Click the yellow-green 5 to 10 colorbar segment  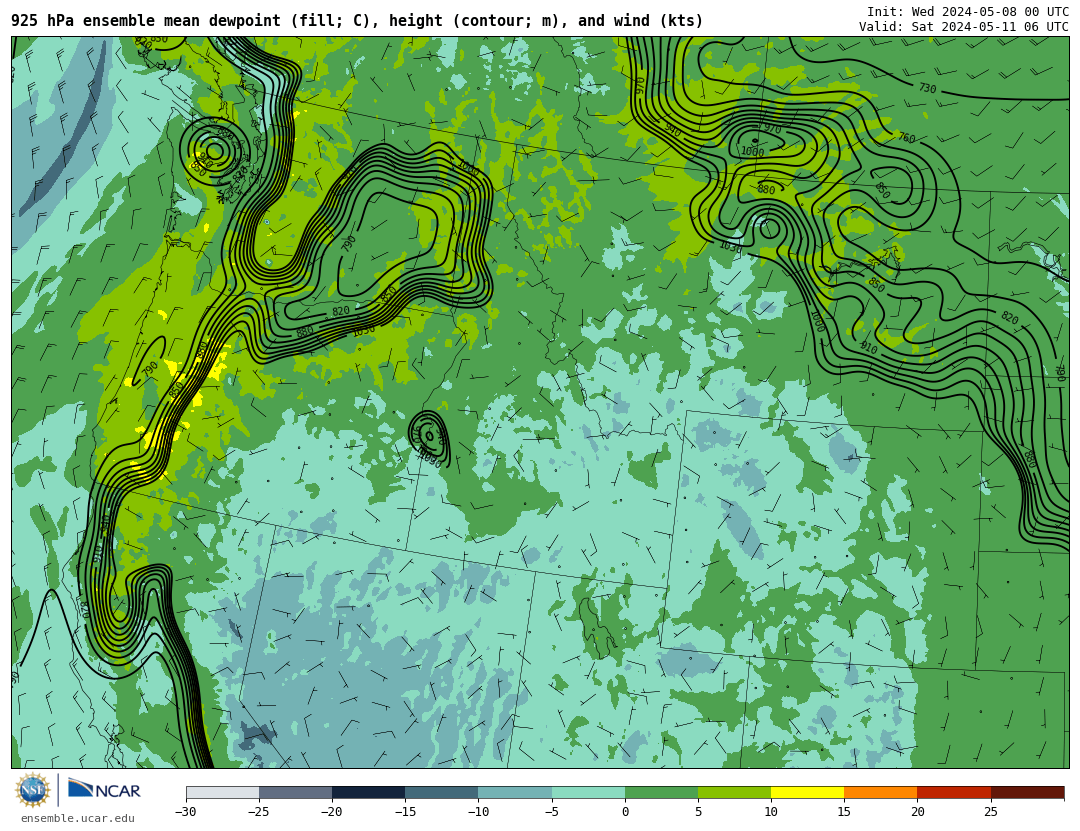click(x=734, y=792)
